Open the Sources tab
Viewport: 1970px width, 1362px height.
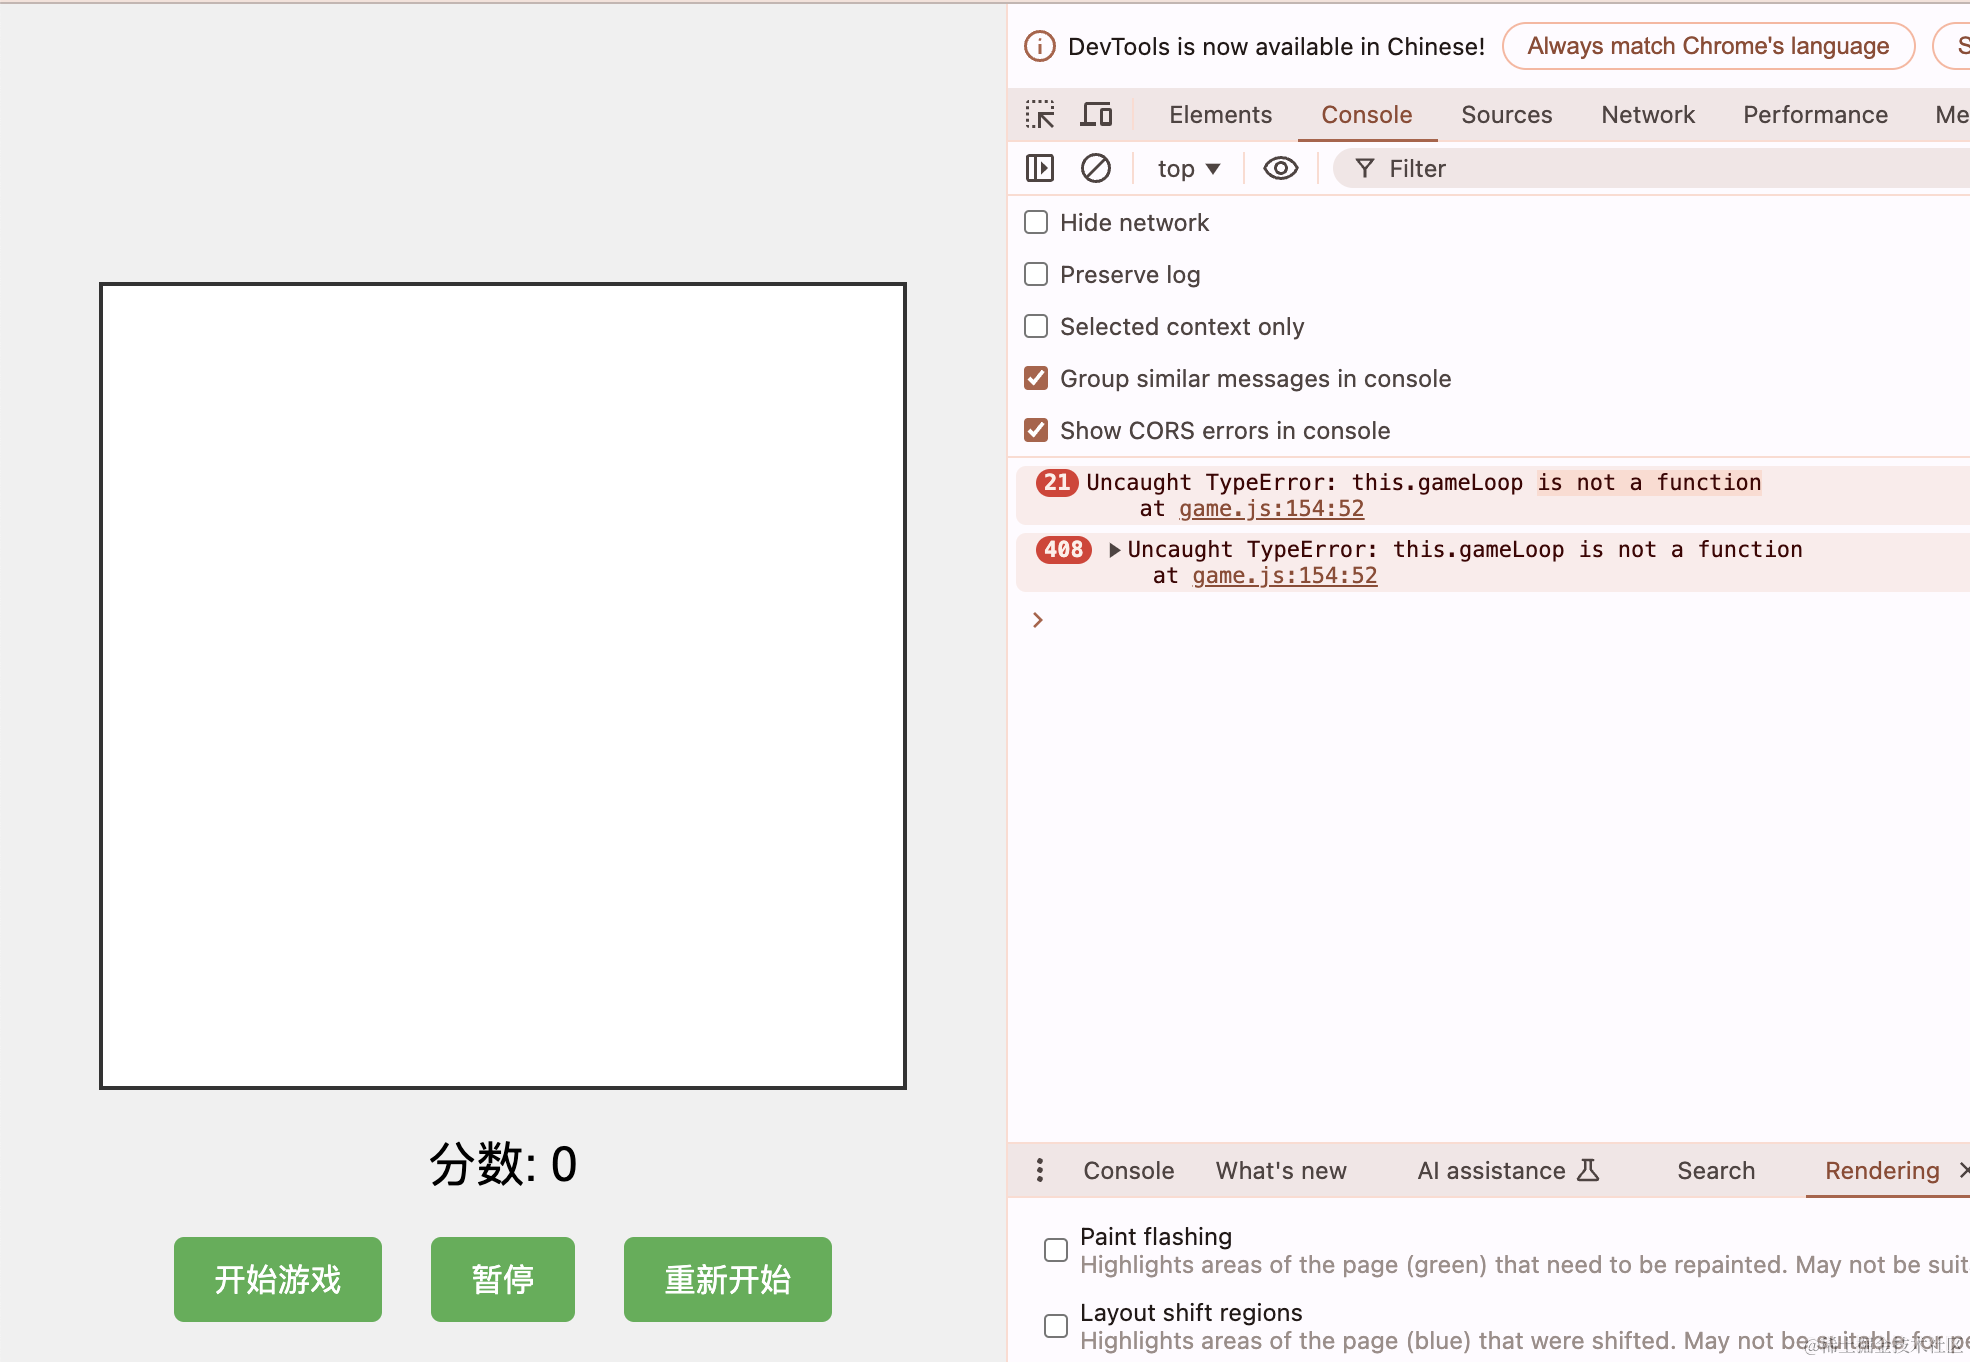(1507, 115)
